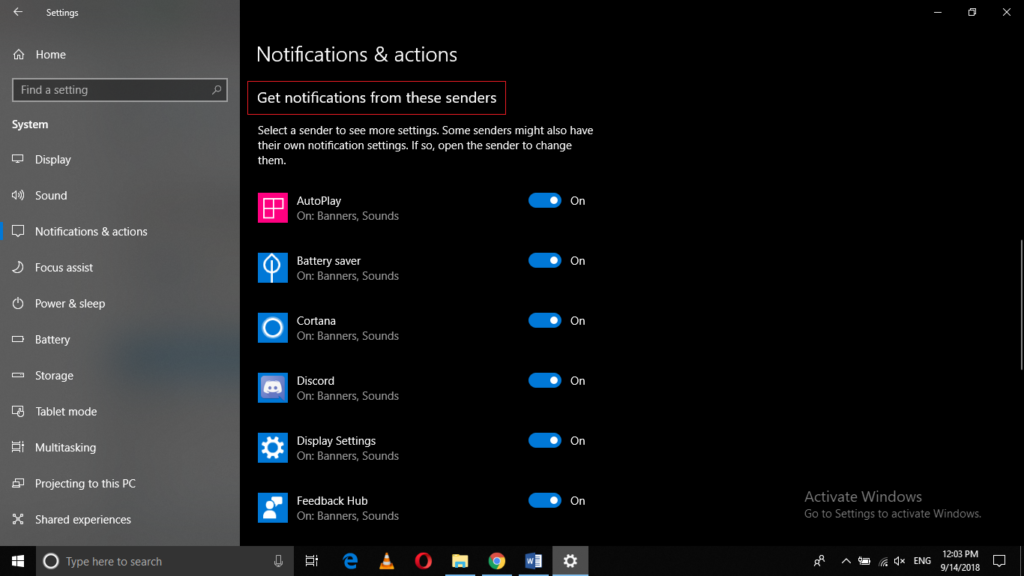
Task: Click the network Wi-Fi tray icon
Action: coord(883,561)
